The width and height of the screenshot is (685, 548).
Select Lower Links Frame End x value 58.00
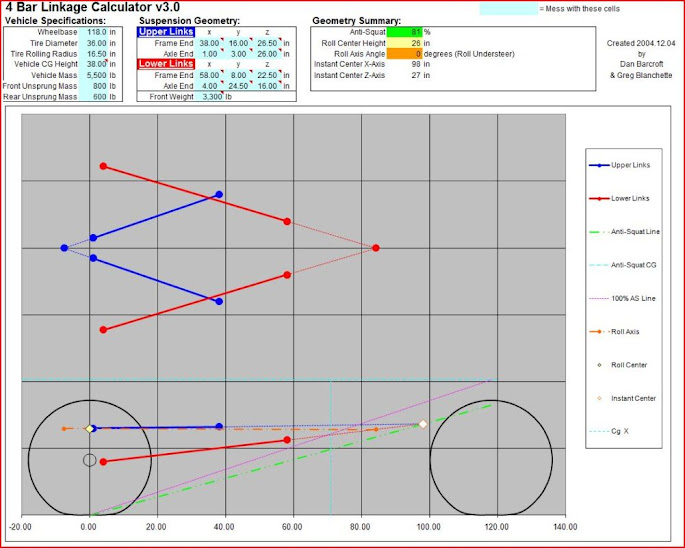209,75
